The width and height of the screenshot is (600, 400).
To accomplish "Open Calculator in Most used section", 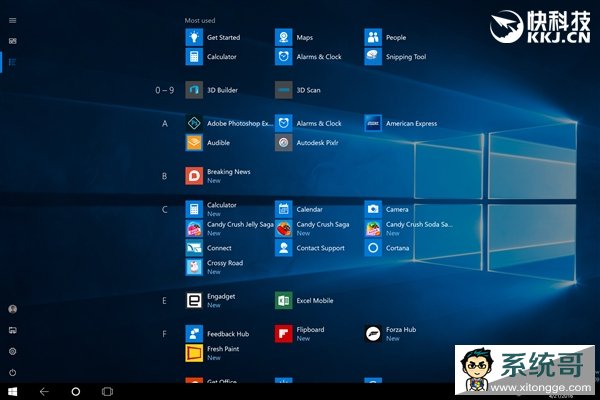I will click(194, 57).
